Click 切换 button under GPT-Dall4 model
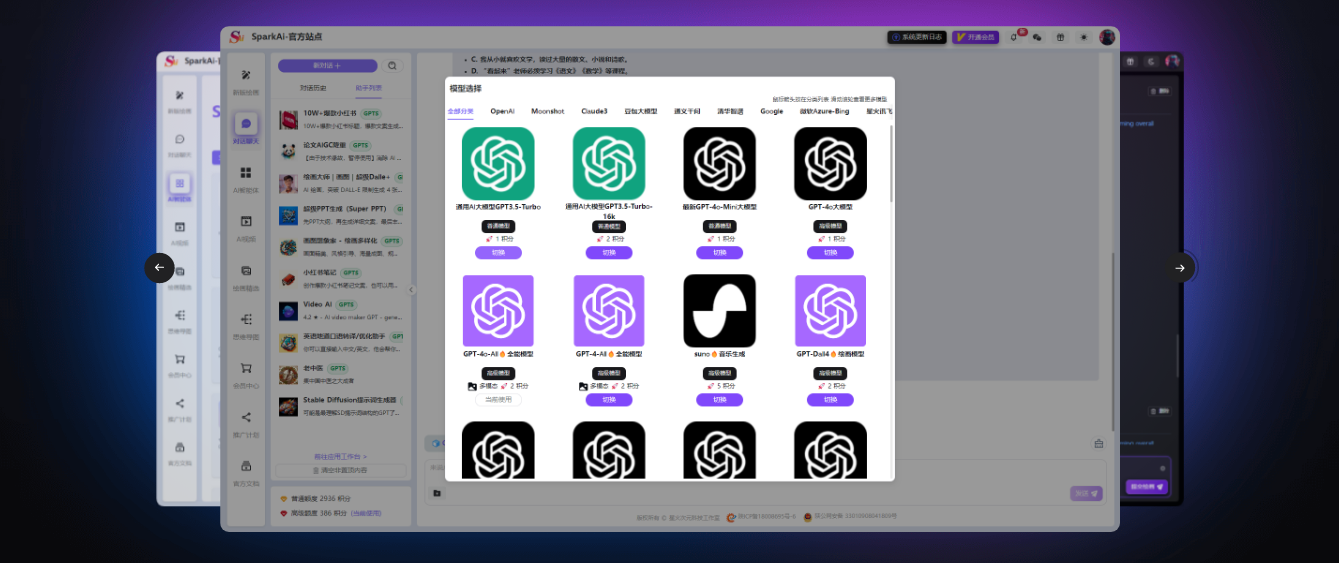The image size is (1339, 563). coord(830,400)
